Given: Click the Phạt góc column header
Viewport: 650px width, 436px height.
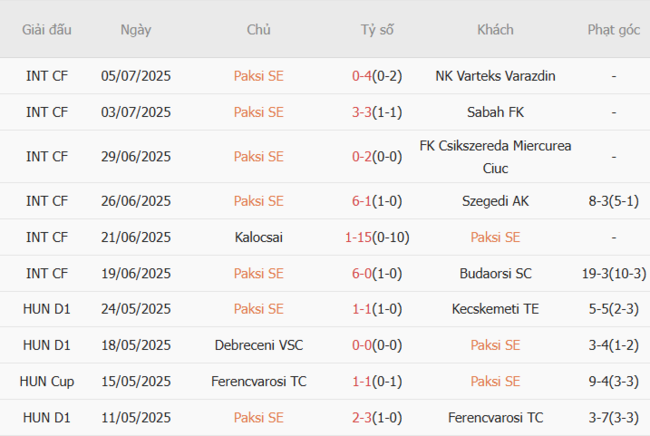Looking at the screenshot, I should click(613, 30).
